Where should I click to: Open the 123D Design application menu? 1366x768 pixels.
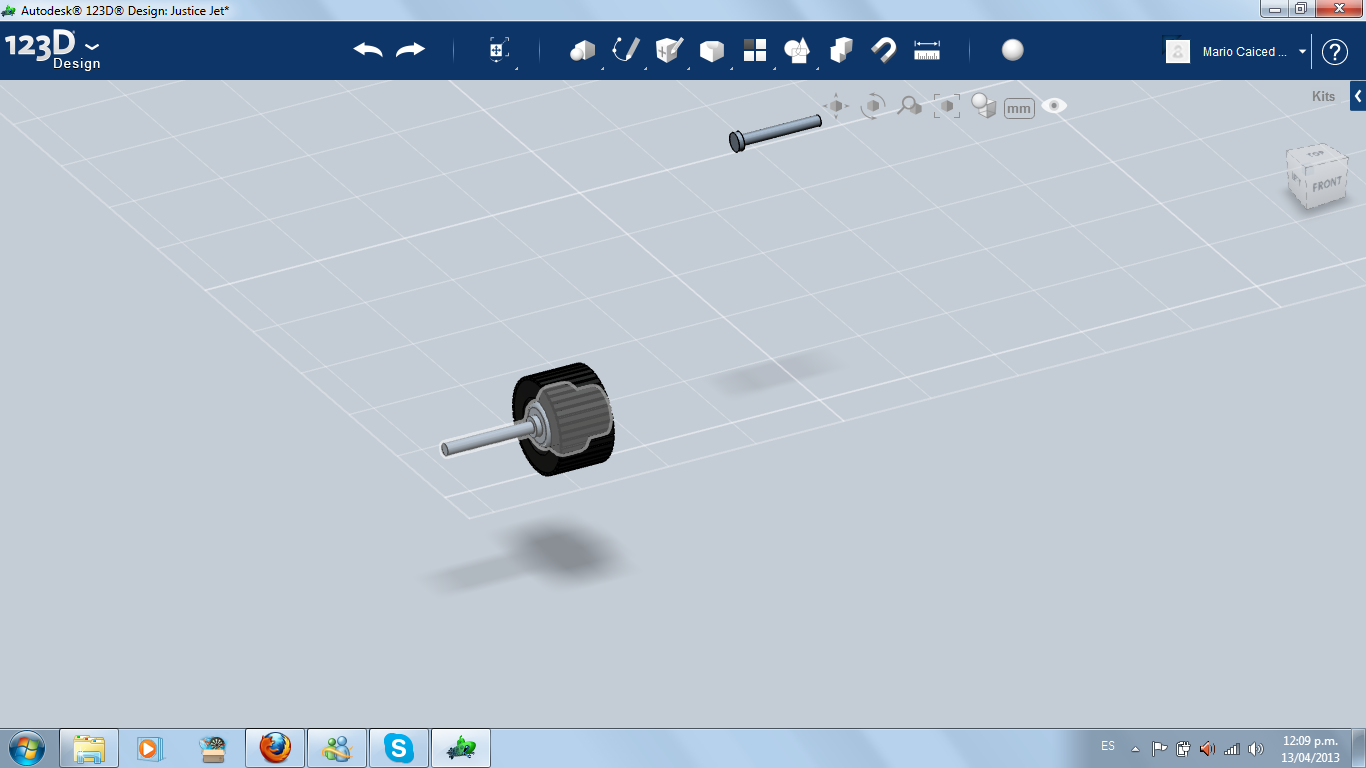[52, 50]
